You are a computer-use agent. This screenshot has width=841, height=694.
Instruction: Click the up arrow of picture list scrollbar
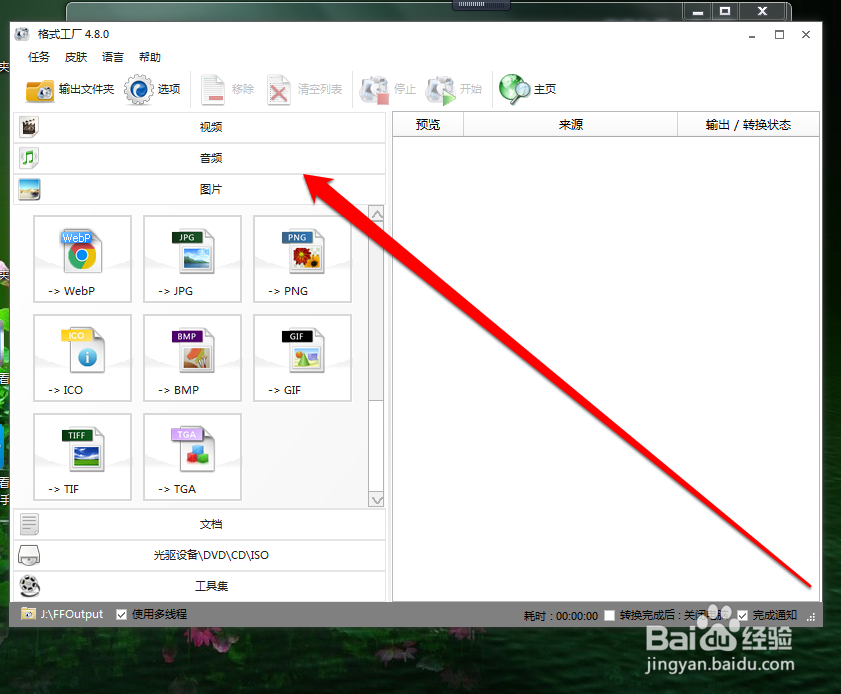[377, 214]
